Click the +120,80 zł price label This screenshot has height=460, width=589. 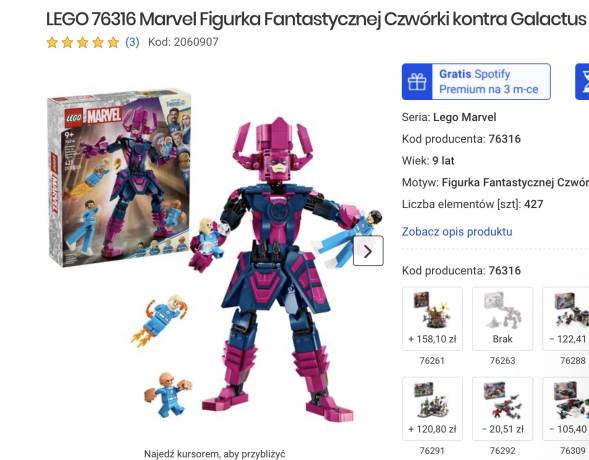tap(432, 429)
